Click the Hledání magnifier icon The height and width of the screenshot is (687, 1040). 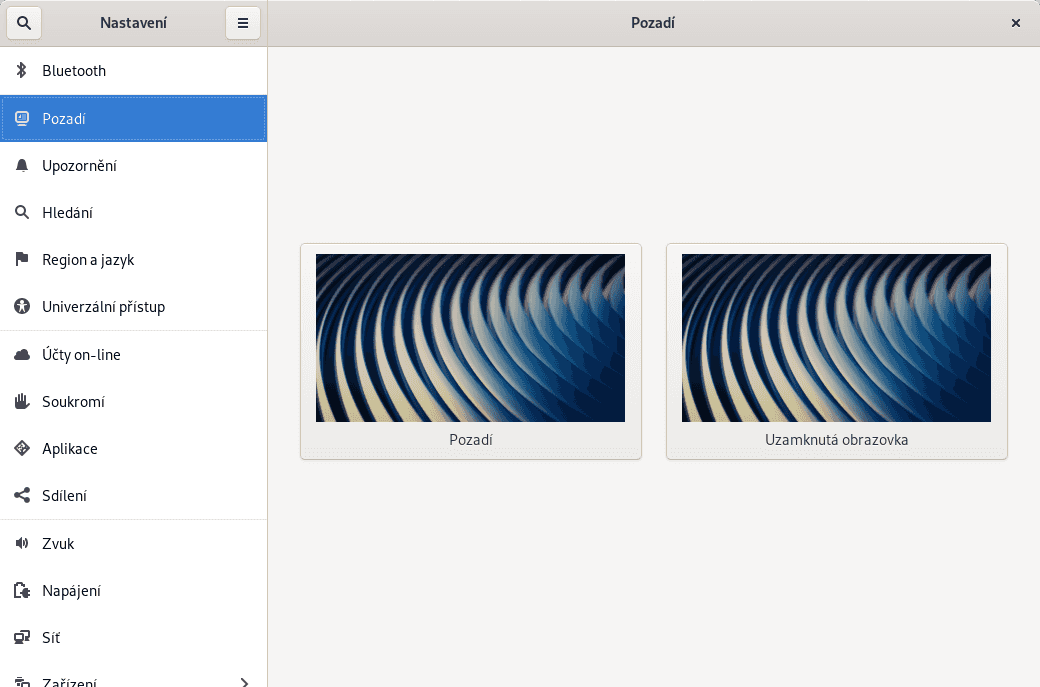coord(22,212)
